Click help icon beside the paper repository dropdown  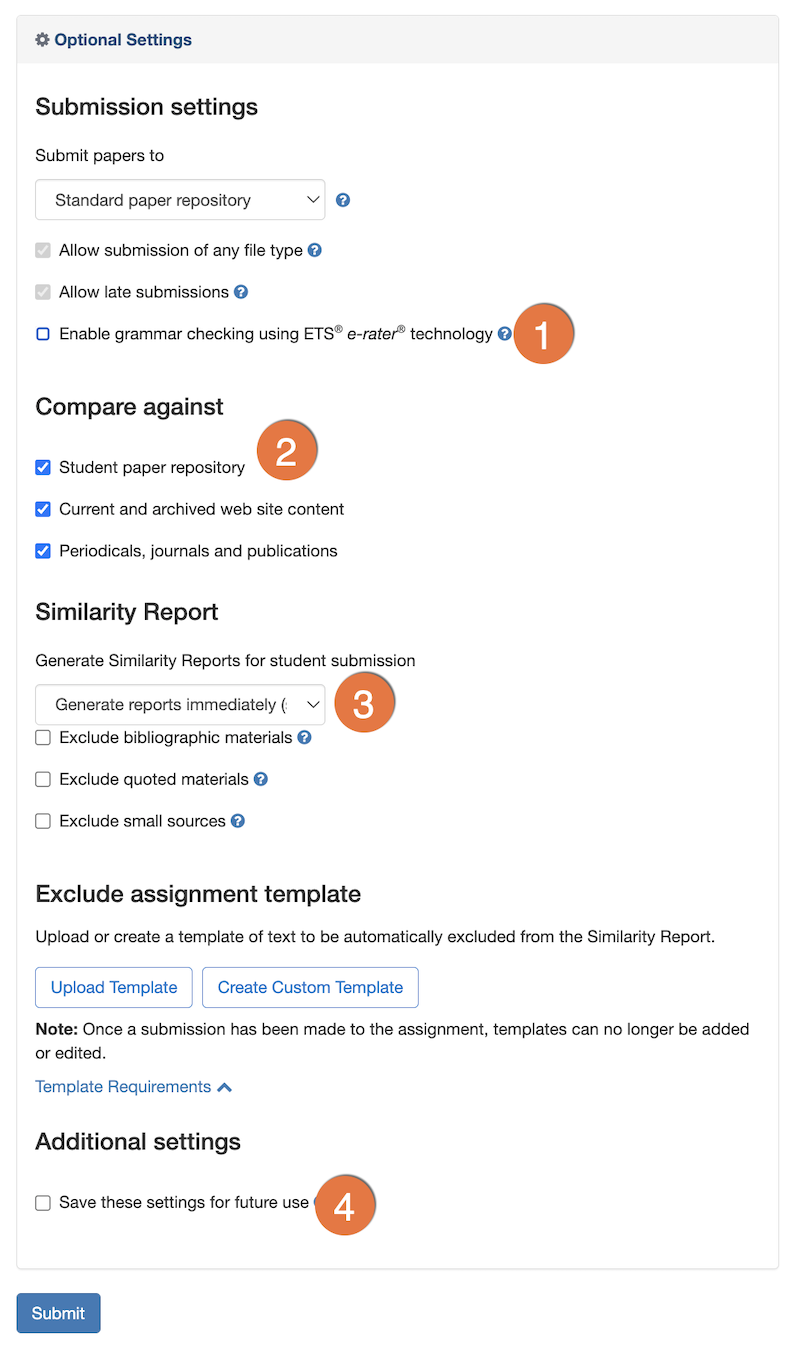tap(343, 200)
